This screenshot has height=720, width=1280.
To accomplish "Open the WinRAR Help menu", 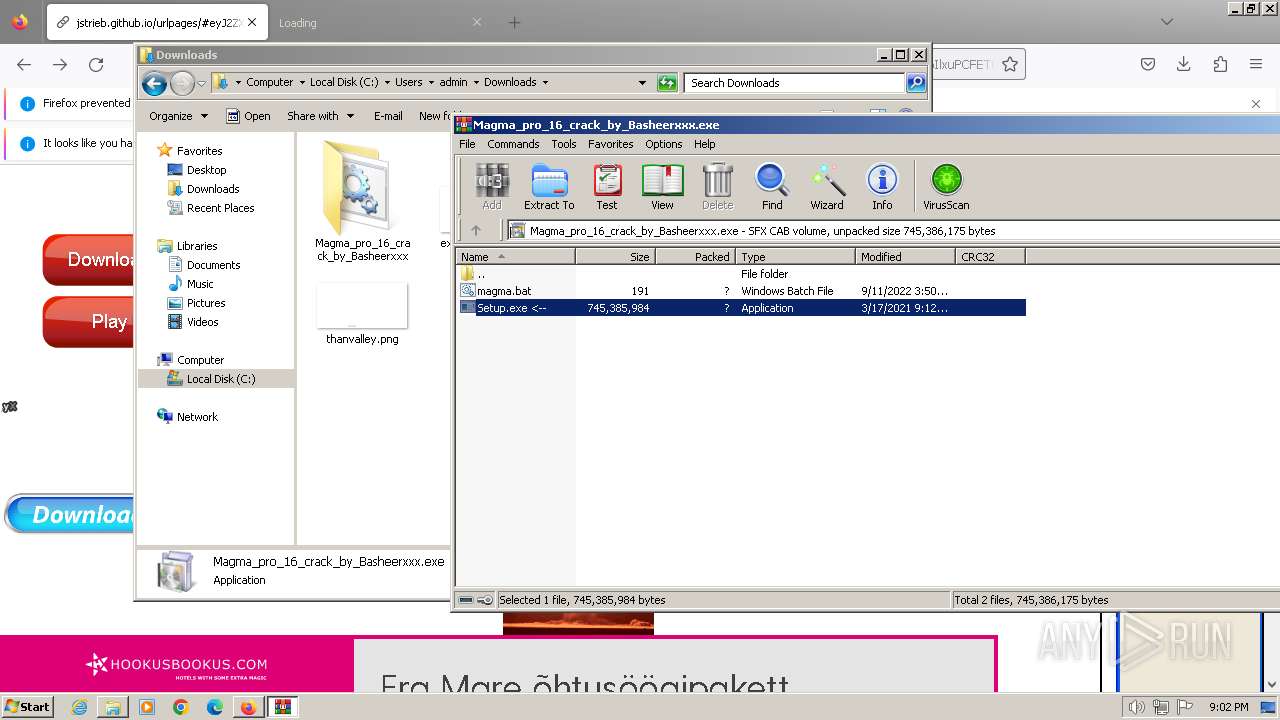I will click(x=705, y=144).
